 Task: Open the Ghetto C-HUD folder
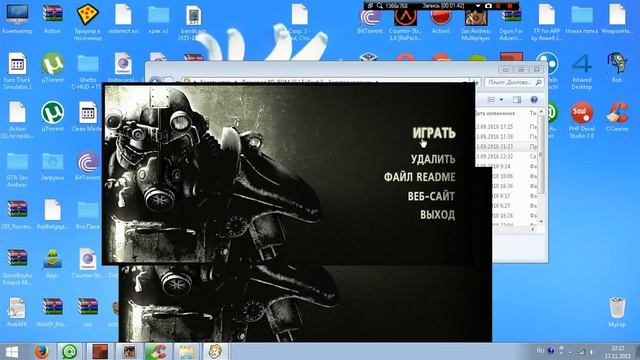87,71
